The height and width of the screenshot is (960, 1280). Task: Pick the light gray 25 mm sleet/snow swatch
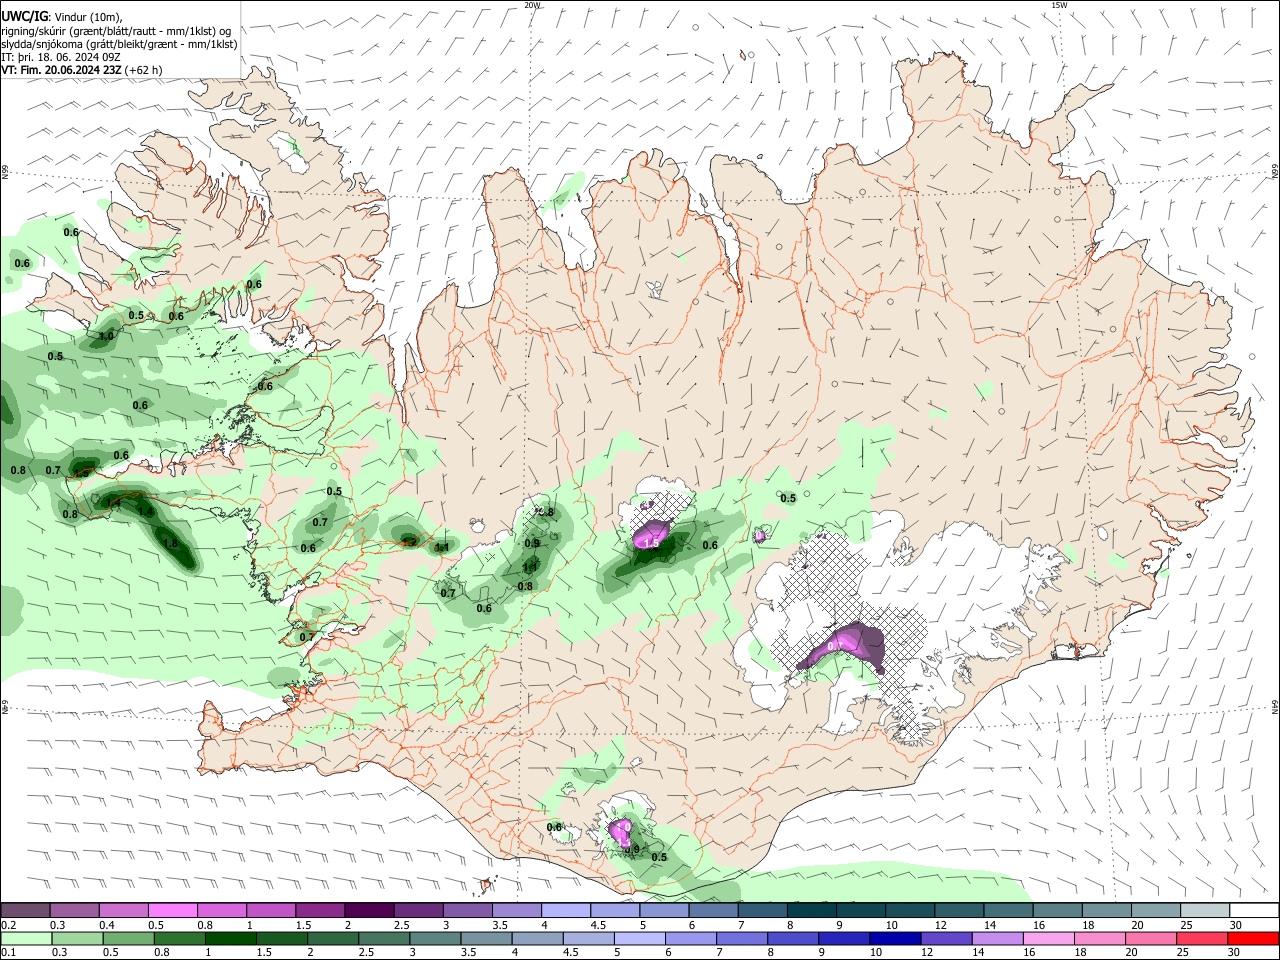pyautogui.click(x=1205, y=910)
